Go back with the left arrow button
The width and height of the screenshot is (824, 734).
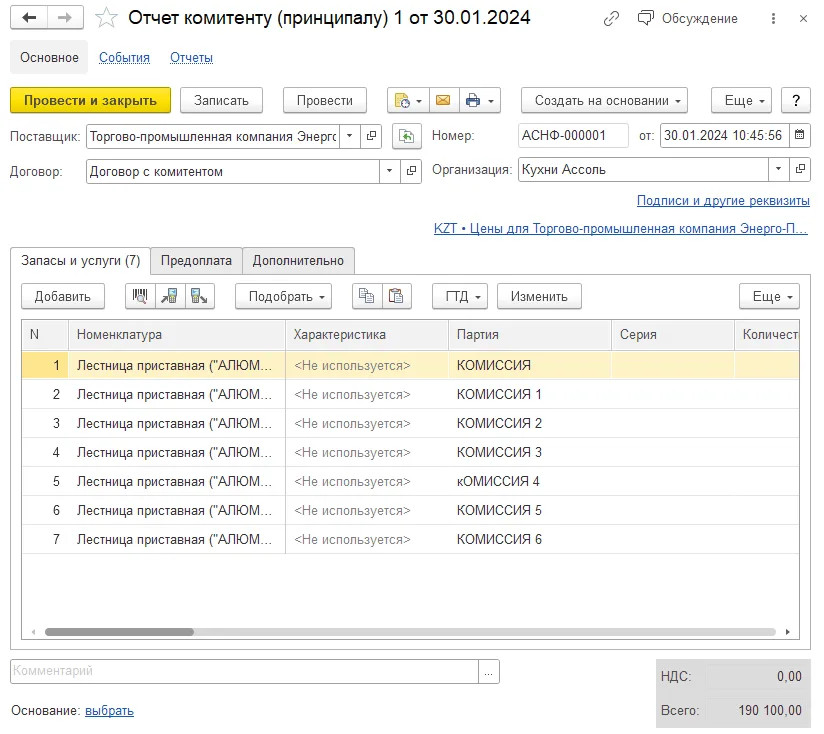click(29, 18)
